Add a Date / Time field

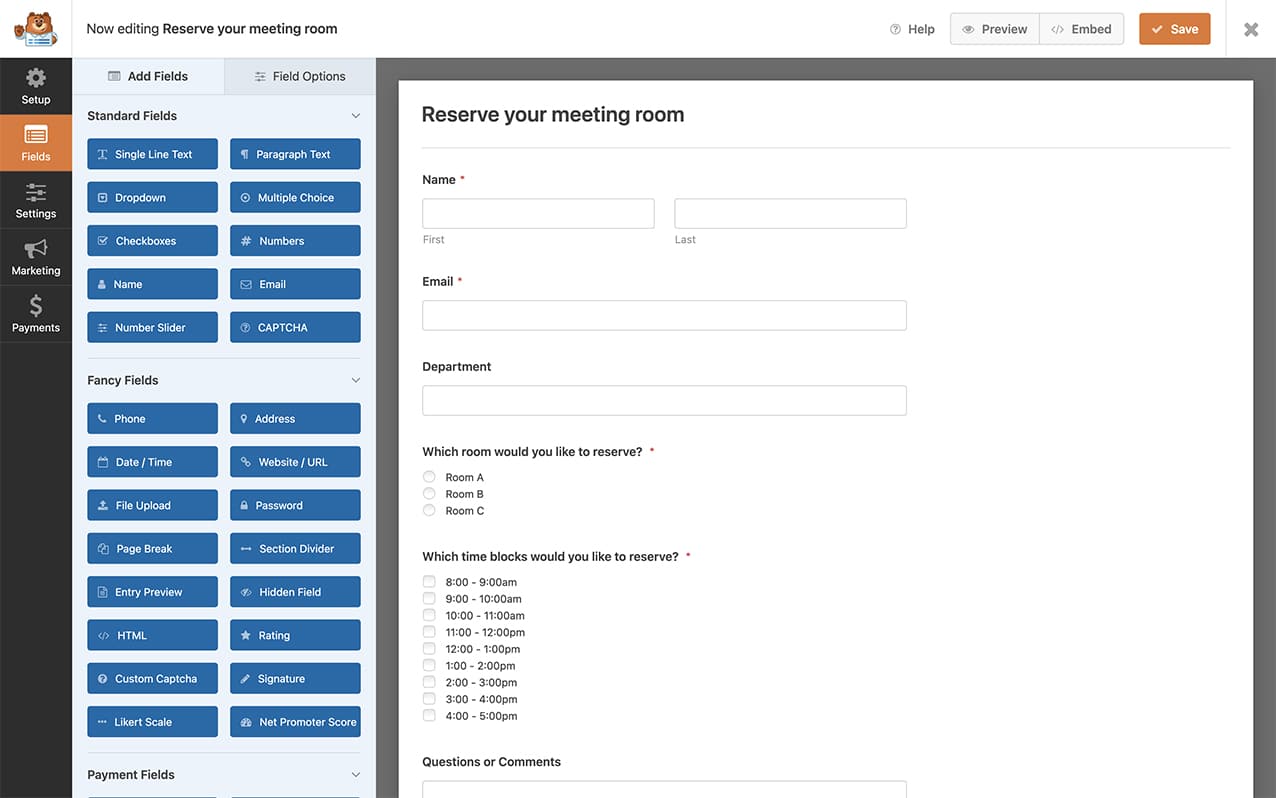click(152, 461)
